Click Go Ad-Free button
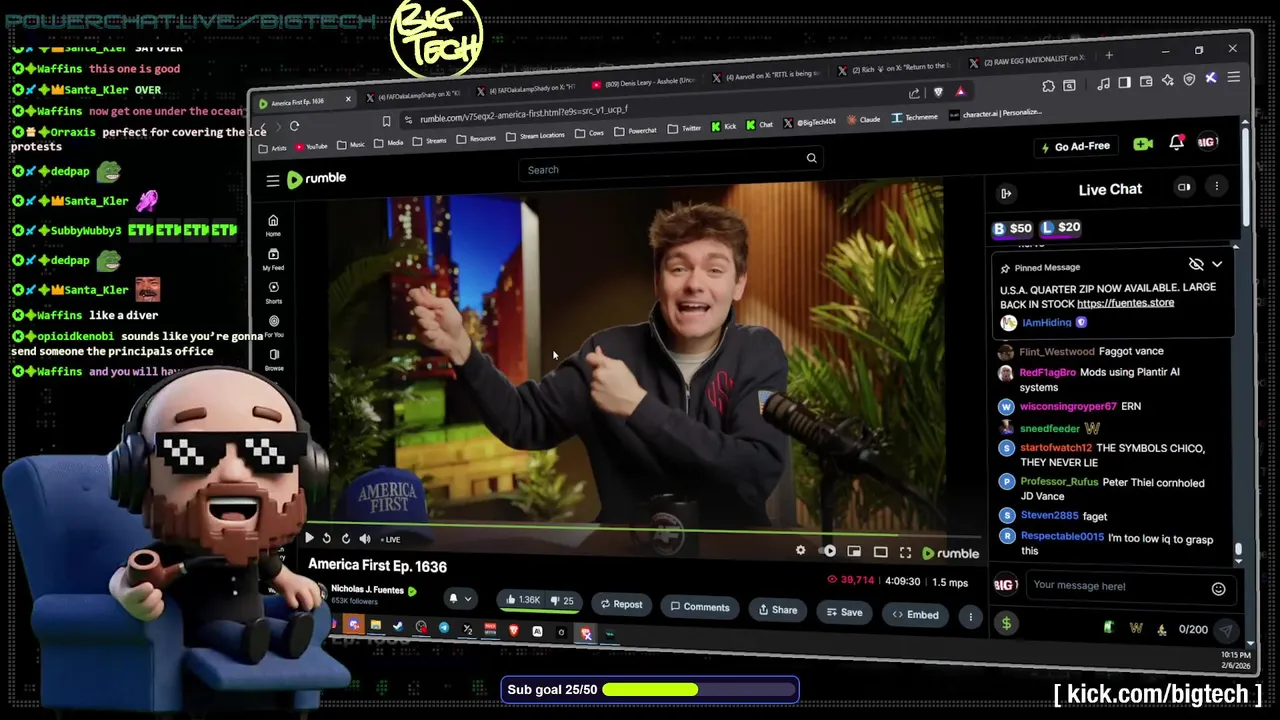This screenshot has height=720, width=1280. [1076, 146]
